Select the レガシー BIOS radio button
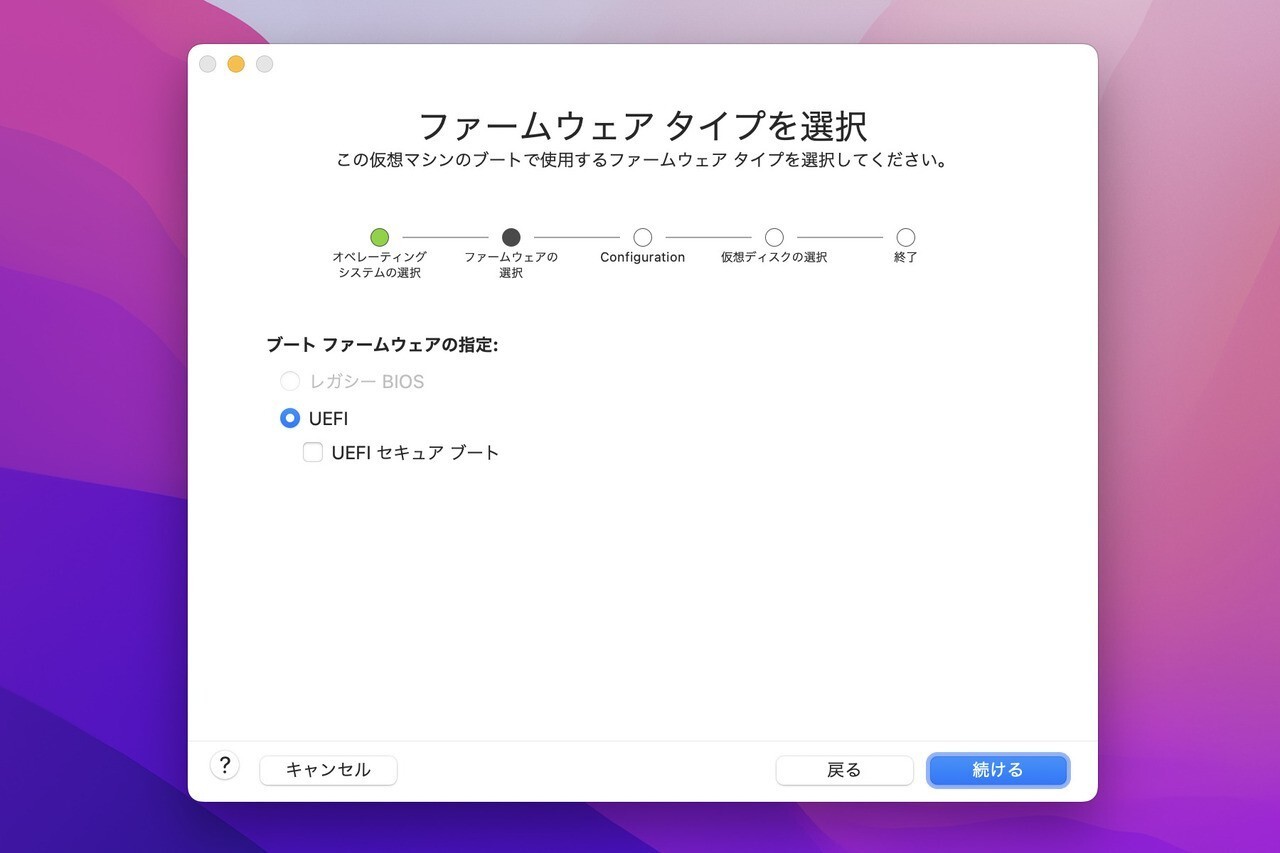Image resolution: width=1280 pixels, height=853 pixels. click(290, 381)
